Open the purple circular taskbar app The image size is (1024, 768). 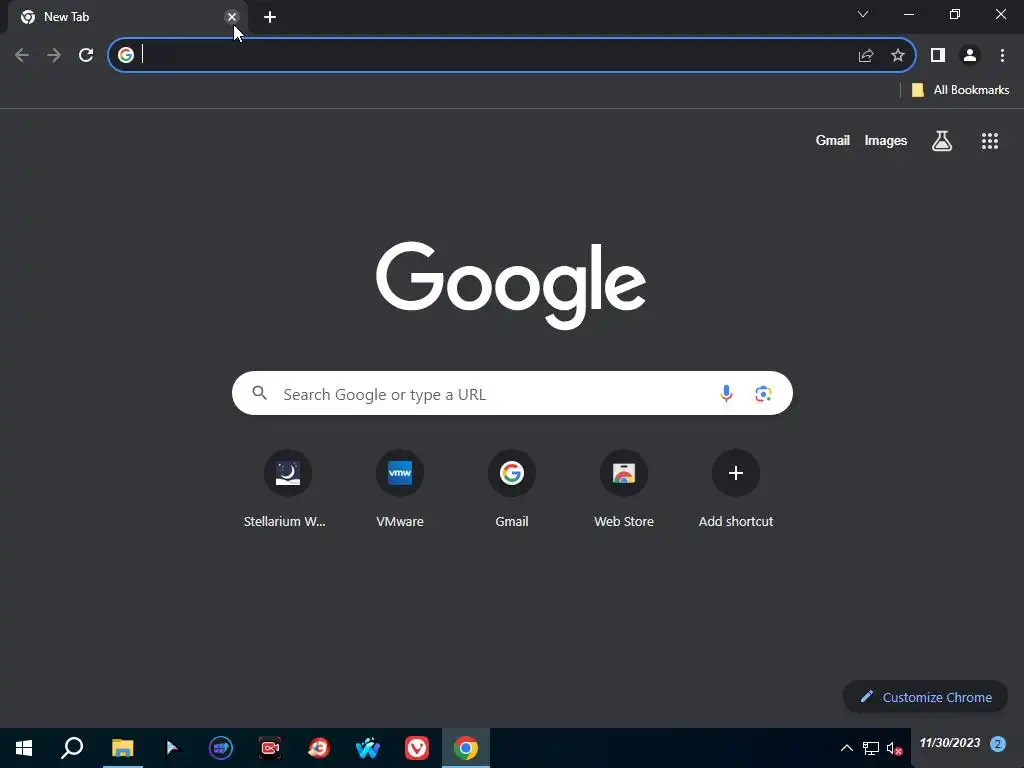pos(221,748)
